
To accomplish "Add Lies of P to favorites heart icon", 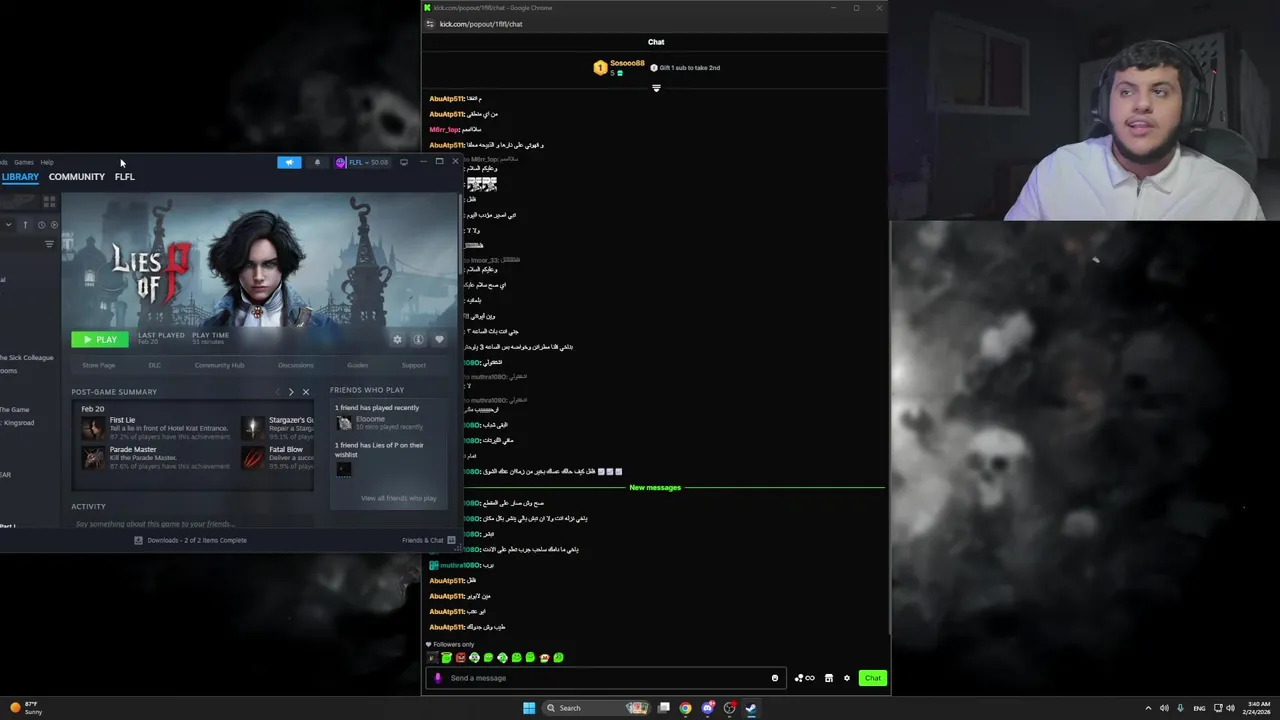I will [439, 339].
